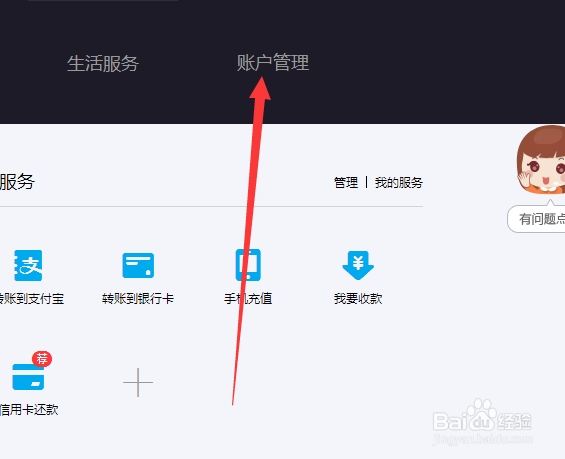Click the 手机充值 phone icon
Viewport: 565px width, 459px height.
(x=248, y=265)
